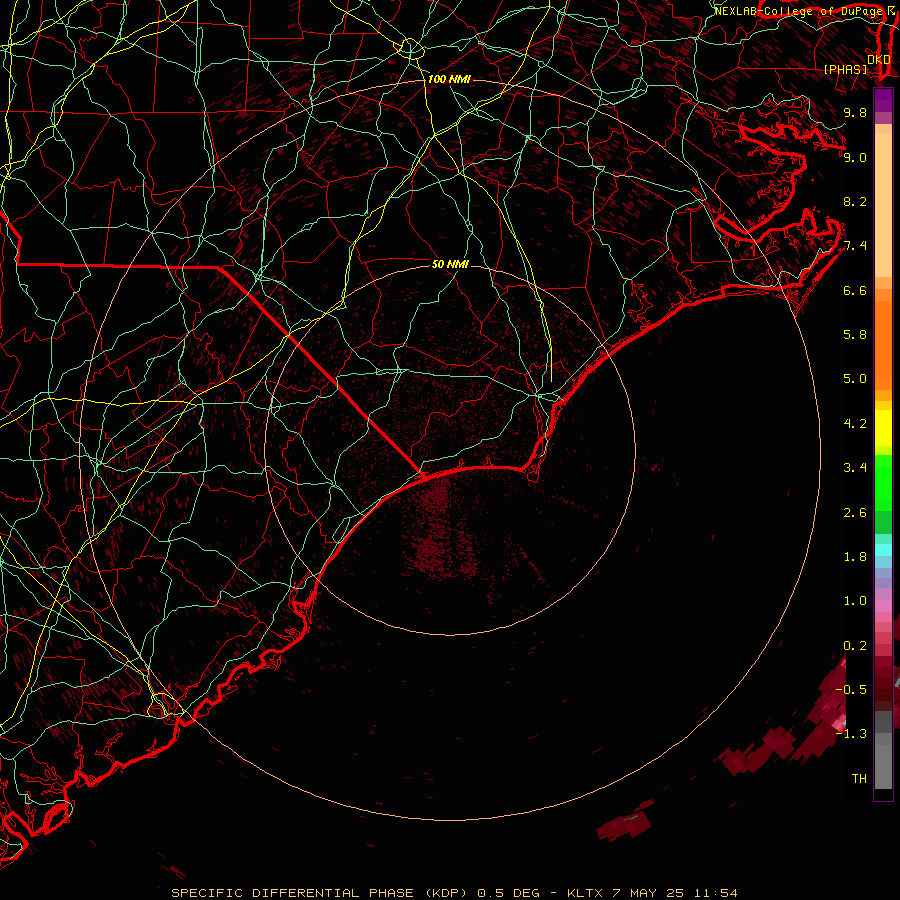Click the 3.4 scale value
The image size is (900, 900).
pos(855,468)
